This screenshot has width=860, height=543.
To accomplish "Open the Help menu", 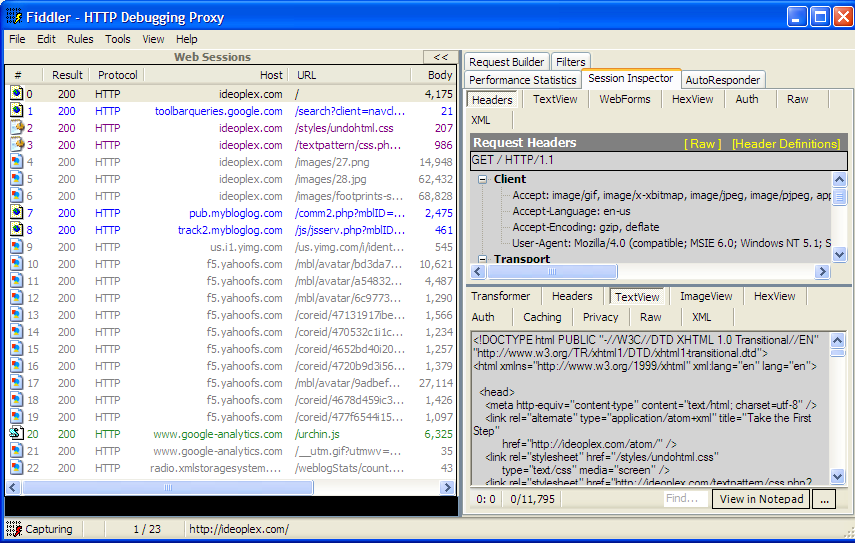I will pos(186,39).
